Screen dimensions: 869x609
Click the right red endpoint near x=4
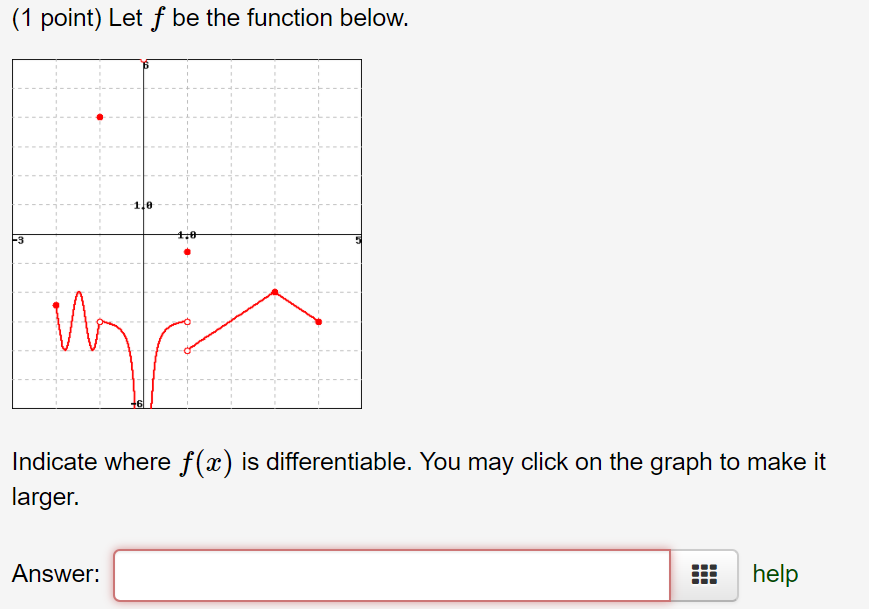click(x=318, y=320)
